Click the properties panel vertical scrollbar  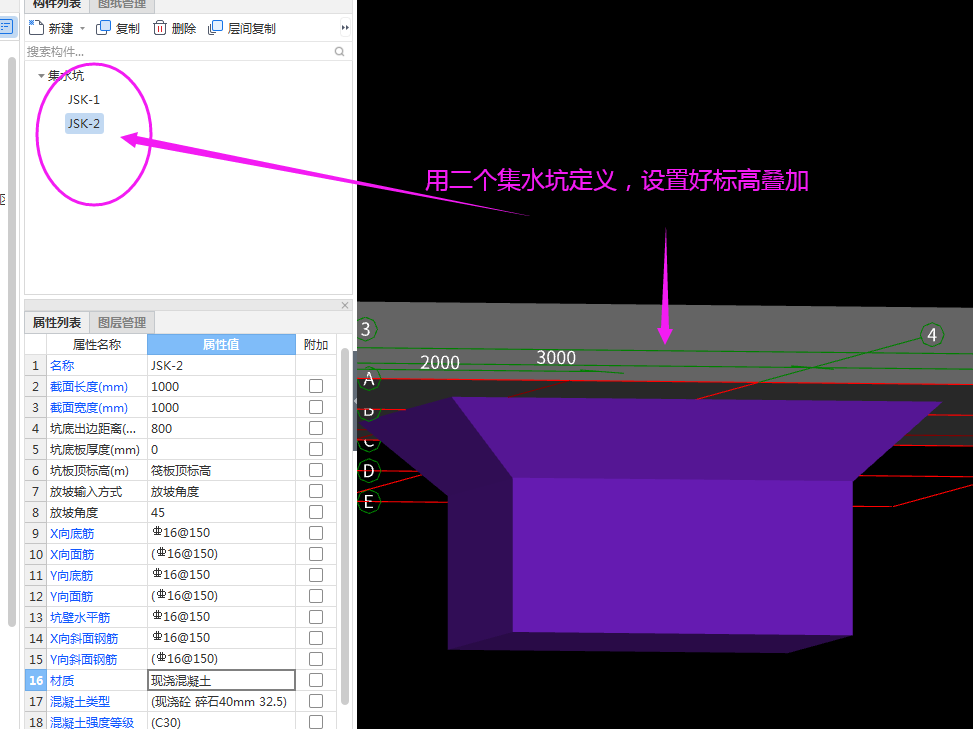[345, 527]
